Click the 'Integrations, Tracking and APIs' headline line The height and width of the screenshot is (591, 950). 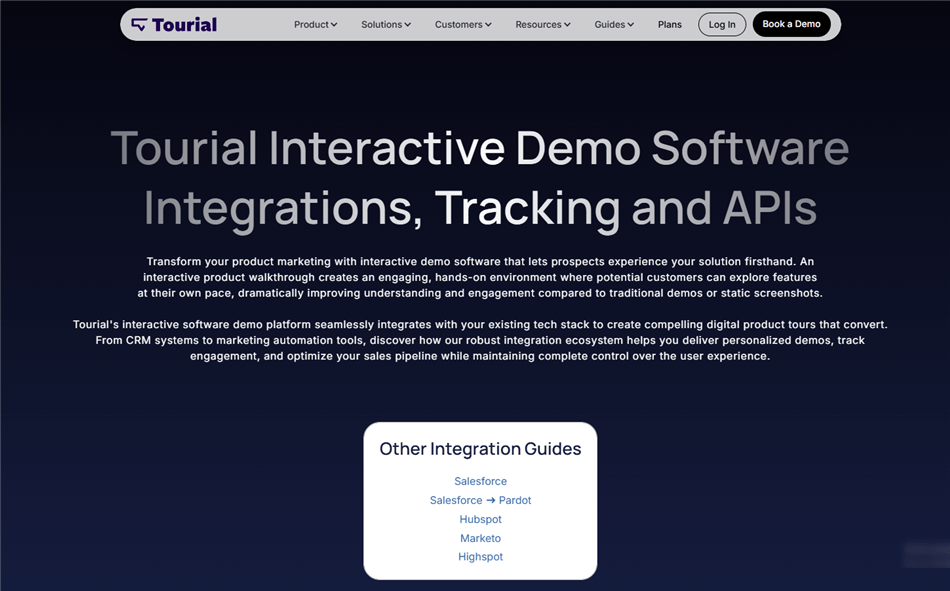point(480,209)
